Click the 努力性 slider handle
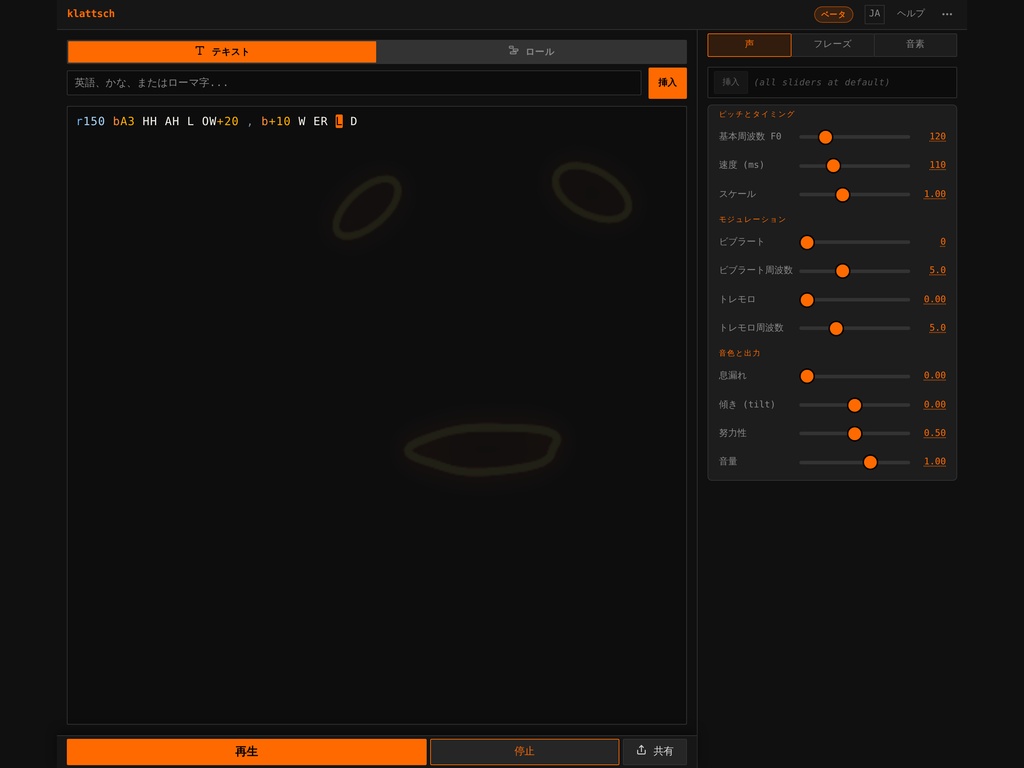1024x768 pixels. point(854,434)
